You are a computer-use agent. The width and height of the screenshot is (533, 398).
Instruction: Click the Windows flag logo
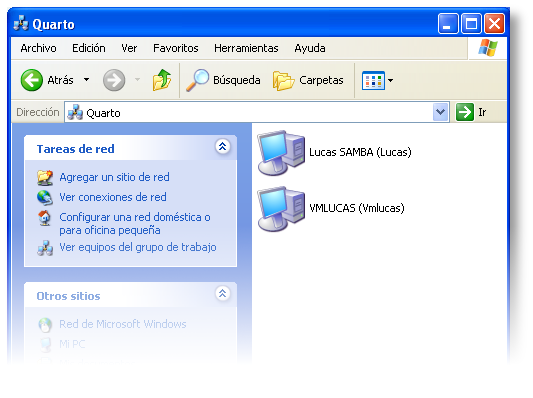click(487, 48)
